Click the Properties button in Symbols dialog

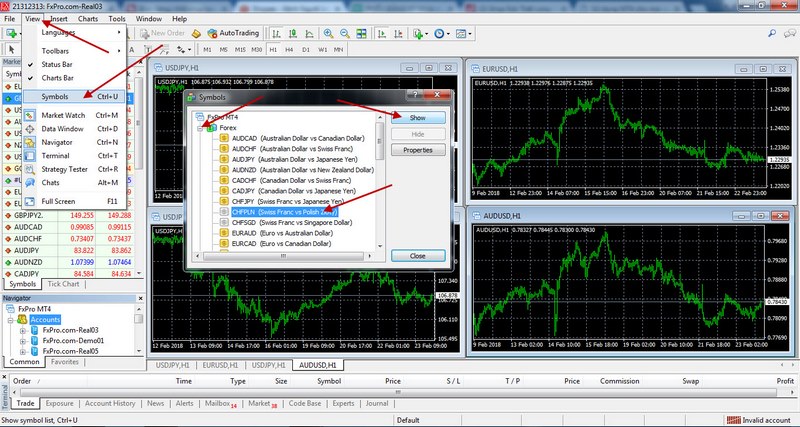[418, 150]
